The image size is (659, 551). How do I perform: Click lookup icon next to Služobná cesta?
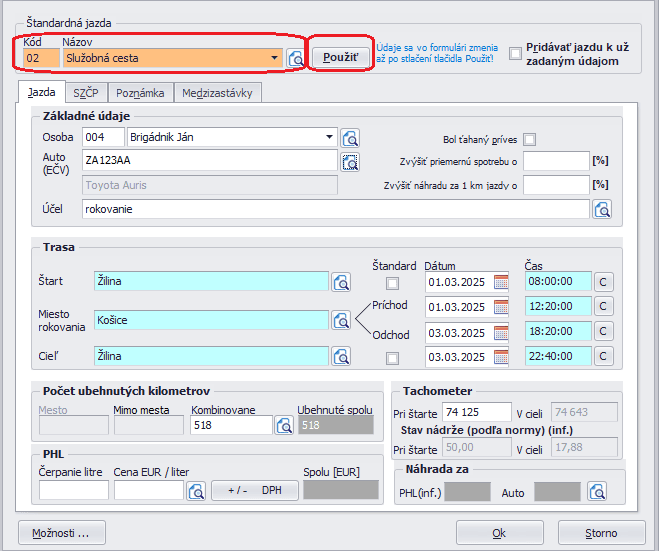[296, 59]
